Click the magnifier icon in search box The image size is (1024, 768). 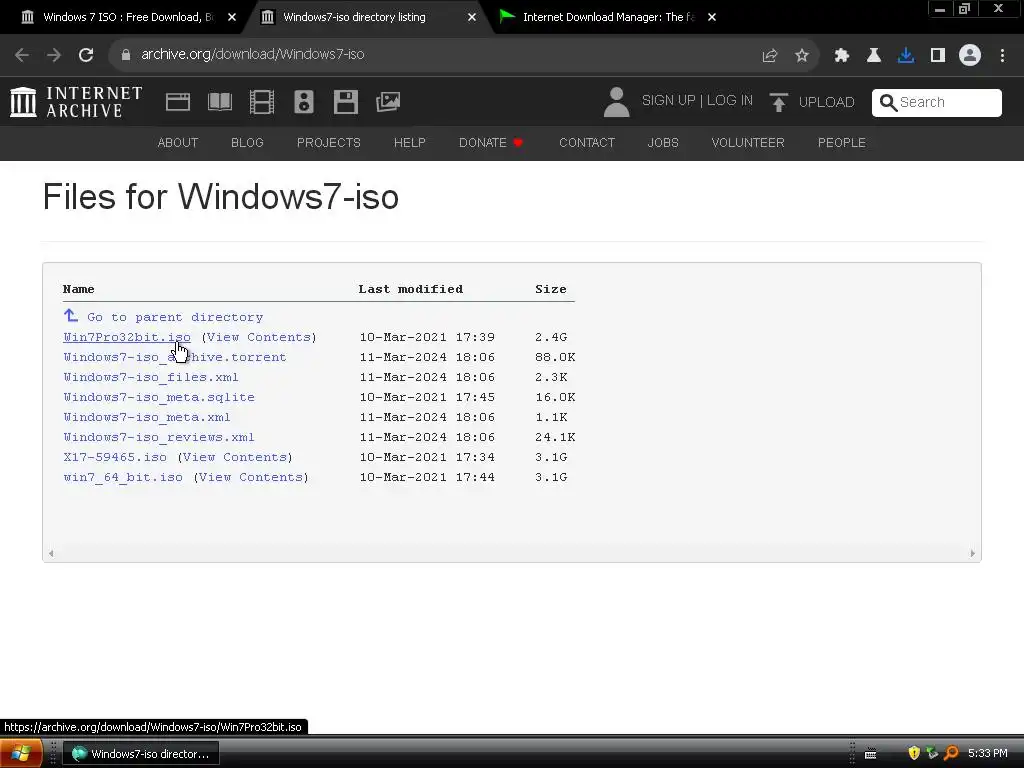coord(888,103)
